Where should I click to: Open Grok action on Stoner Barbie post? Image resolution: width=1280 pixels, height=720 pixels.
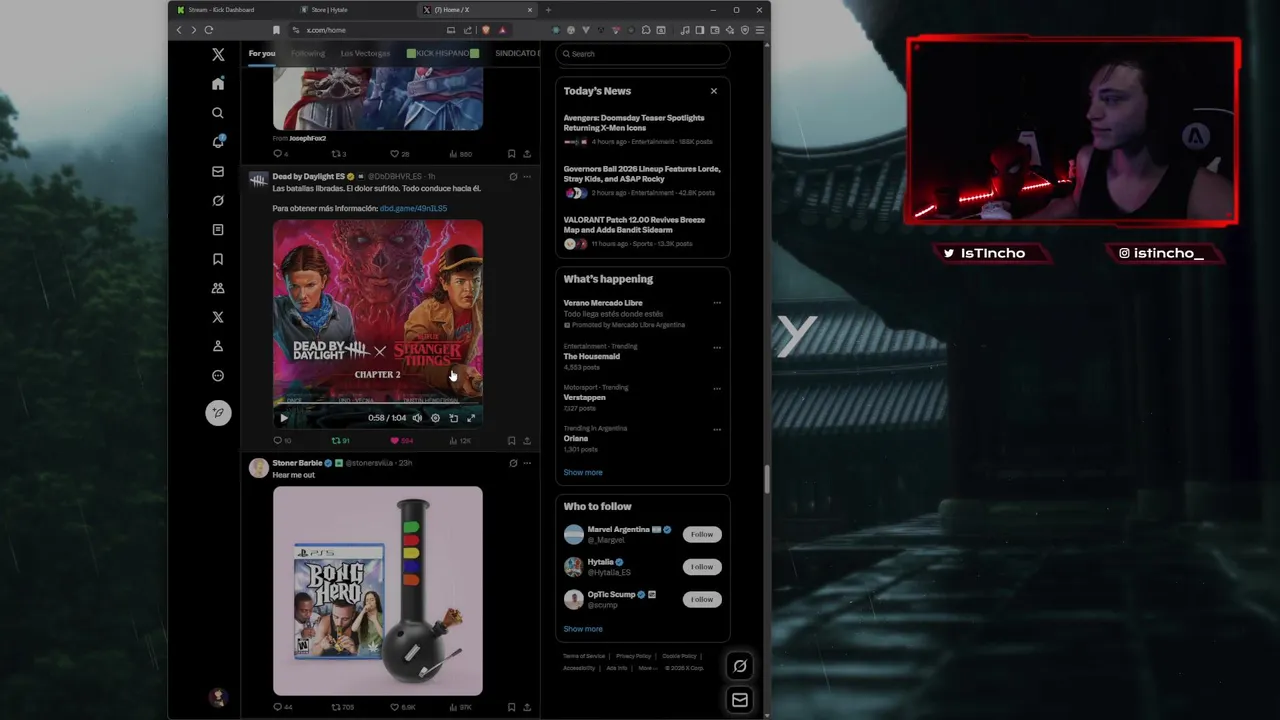[513, 463]
